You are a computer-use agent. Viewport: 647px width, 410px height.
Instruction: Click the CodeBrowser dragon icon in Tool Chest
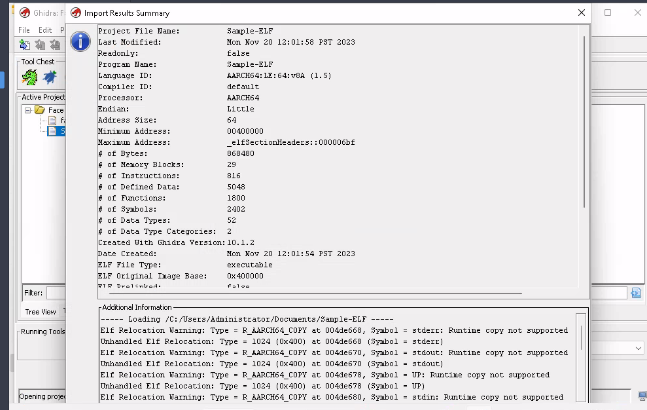(30, 77)
